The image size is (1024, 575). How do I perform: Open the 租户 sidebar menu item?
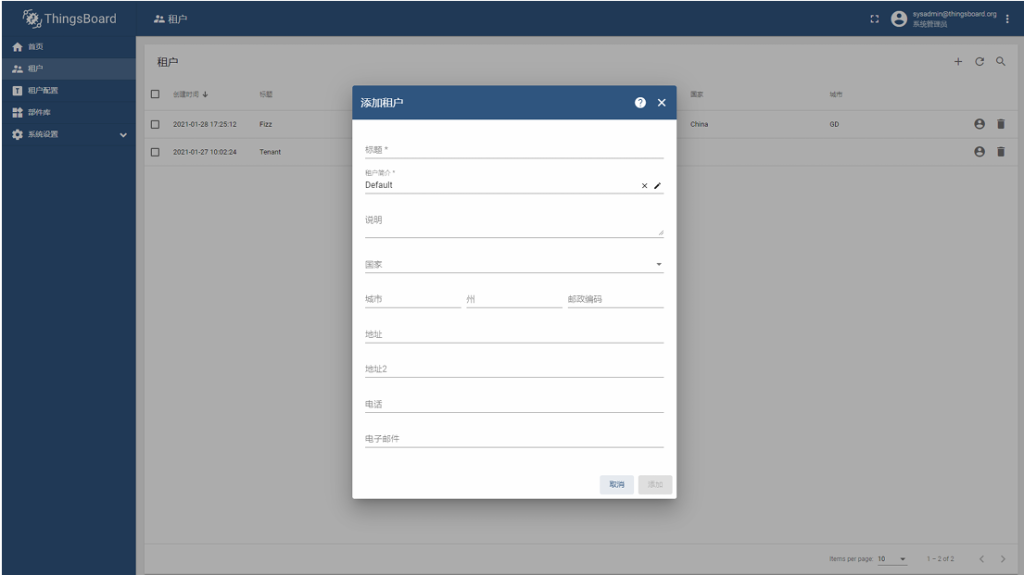click(x=69, y=69)
